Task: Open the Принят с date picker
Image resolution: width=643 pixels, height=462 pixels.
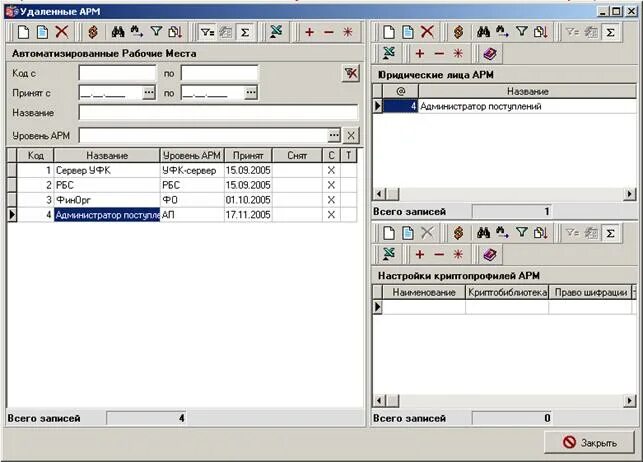Action: 149,93
